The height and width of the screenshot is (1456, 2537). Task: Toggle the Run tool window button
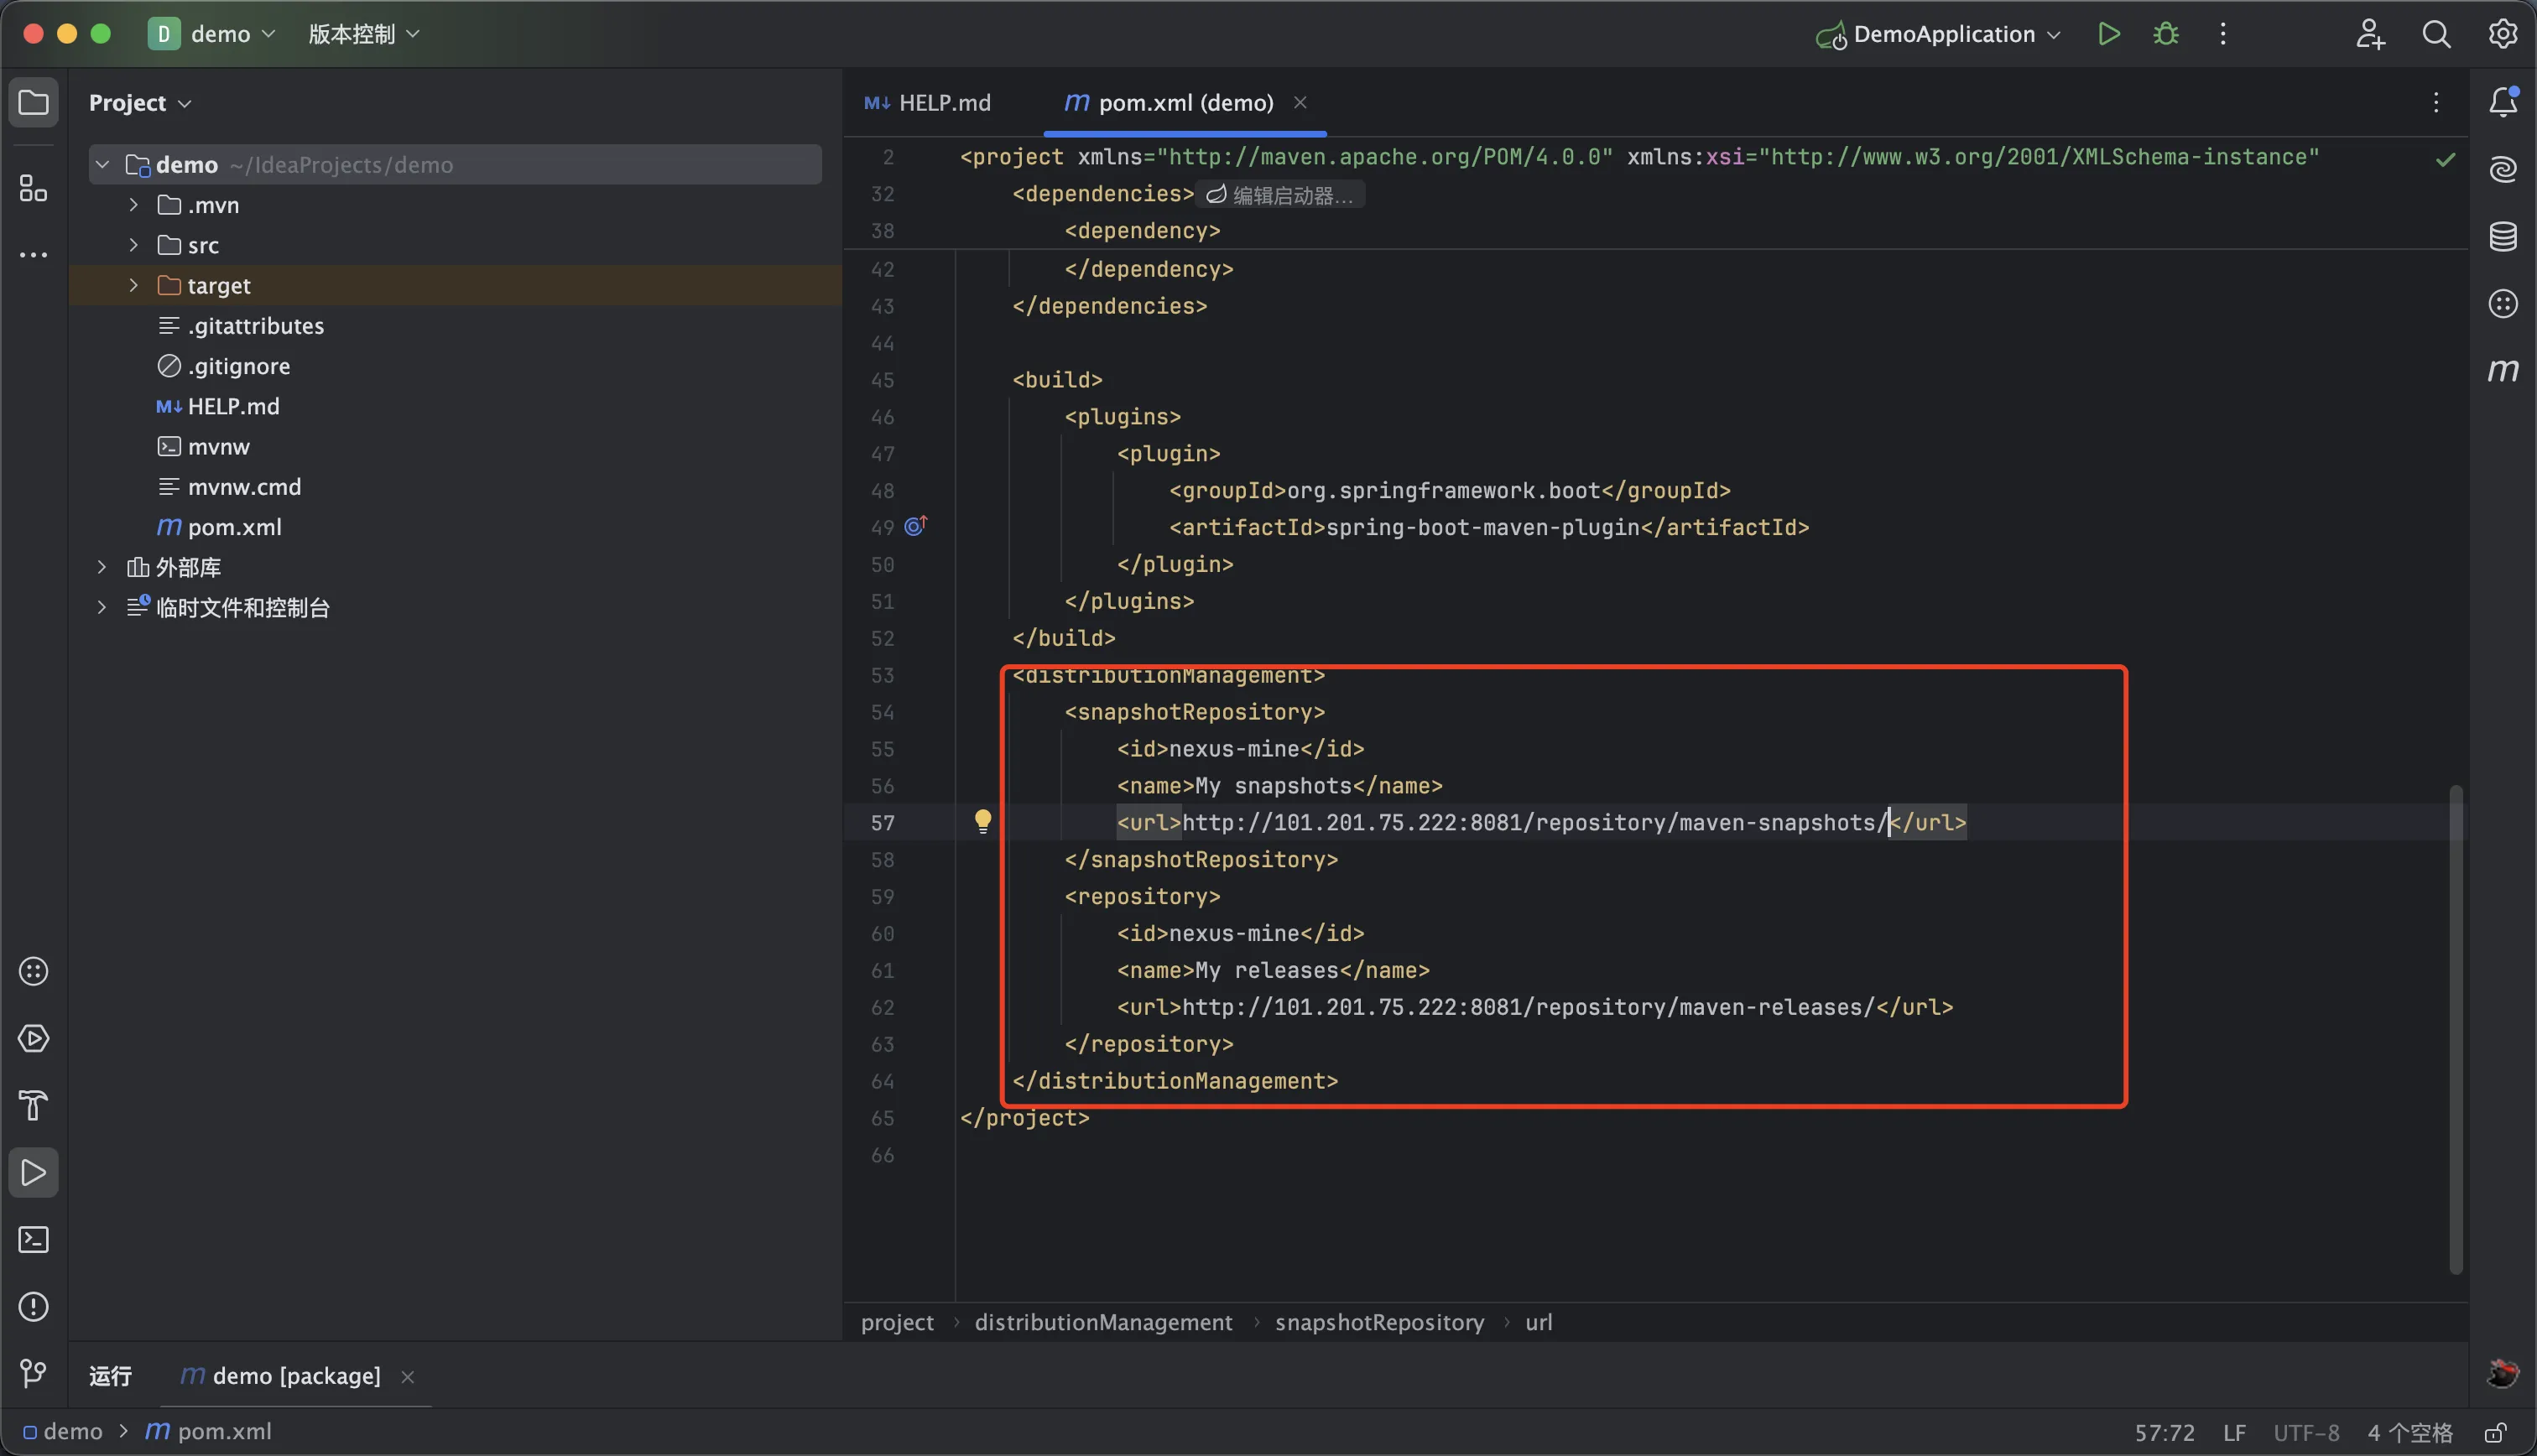(x=34, y=1173)
